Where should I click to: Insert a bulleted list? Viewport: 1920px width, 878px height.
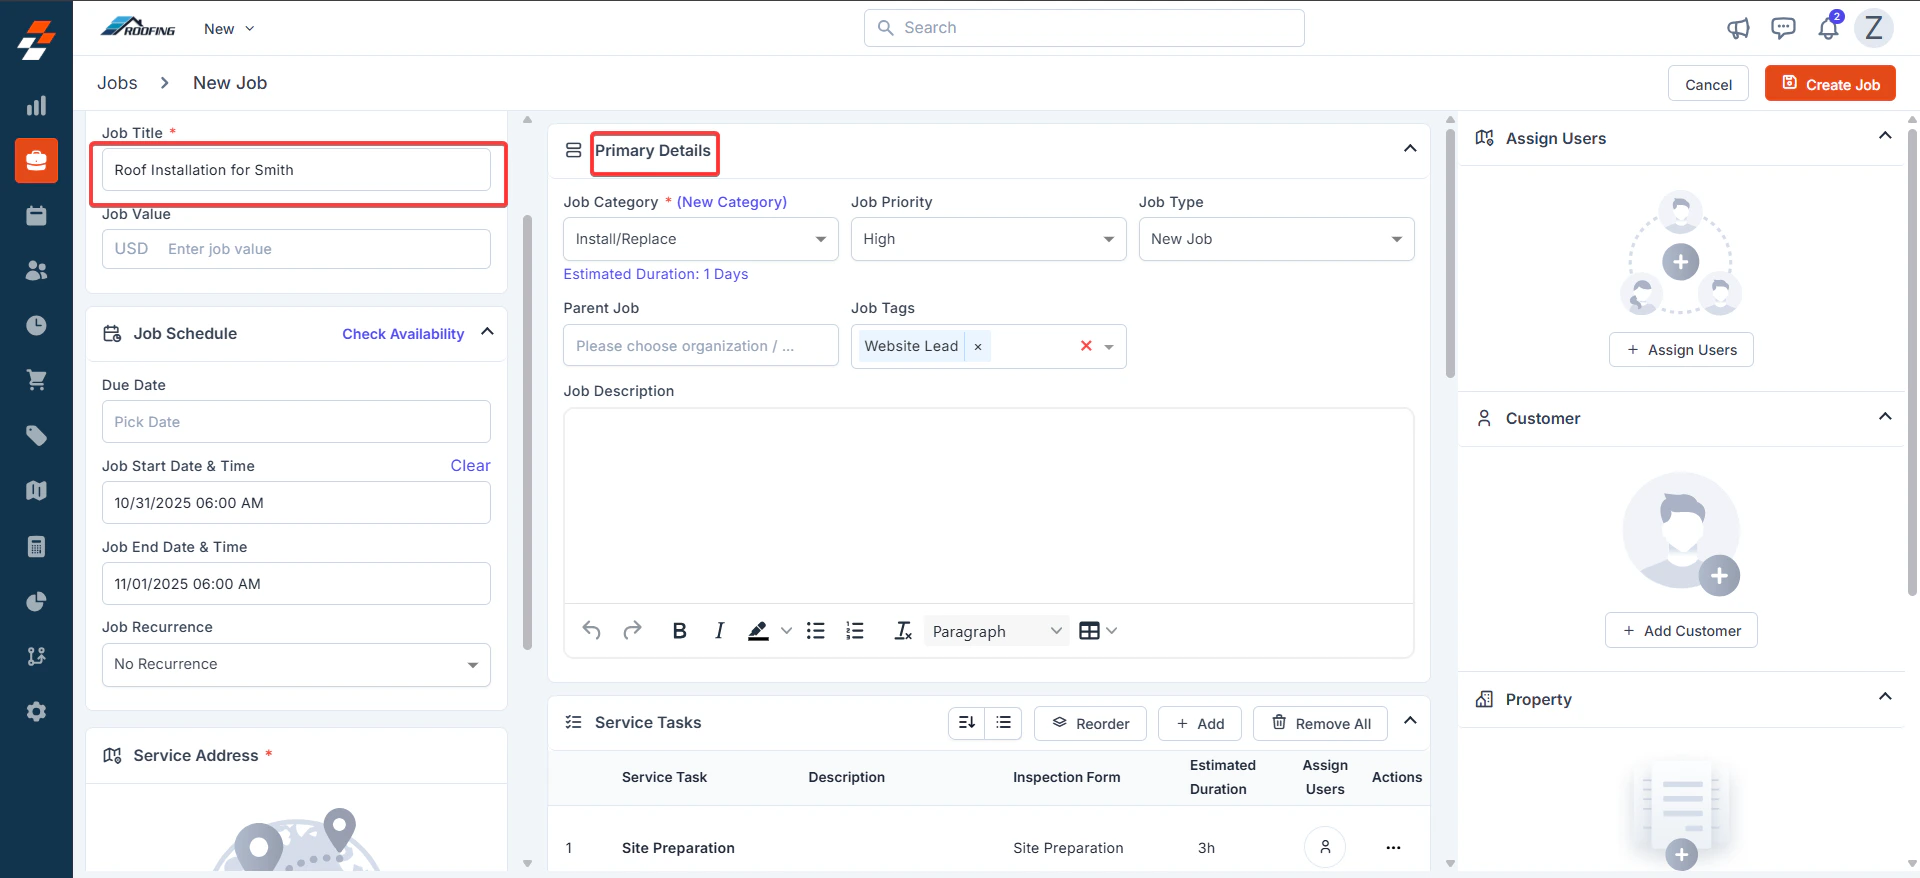coord(816,631)
